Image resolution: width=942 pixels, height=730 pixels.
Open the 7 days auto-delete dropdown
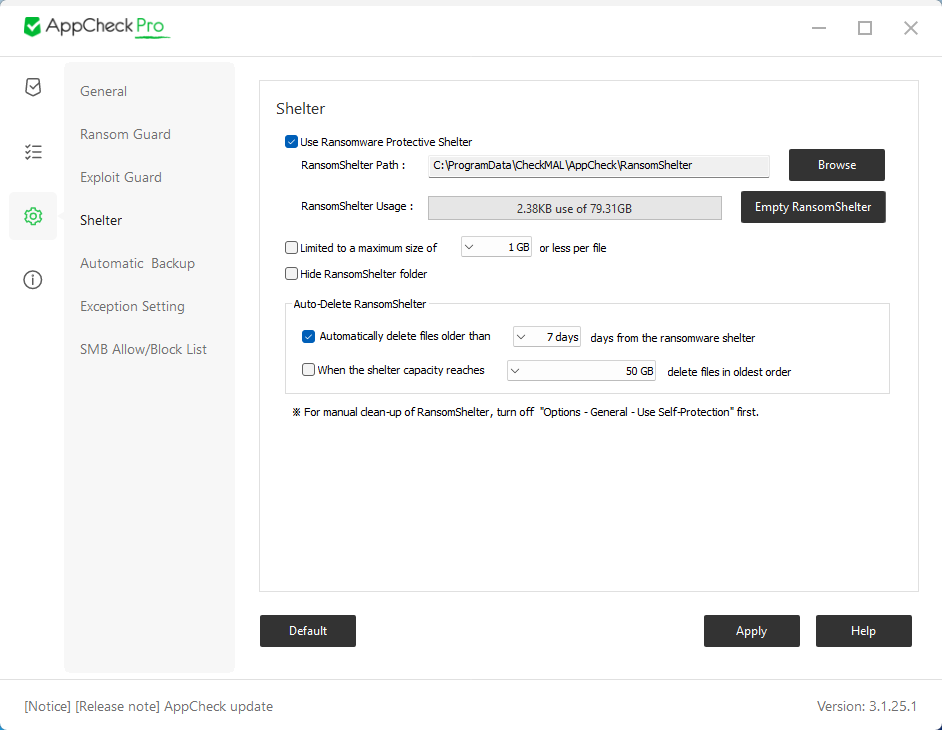pyautogui.click(x=547, y=336)
